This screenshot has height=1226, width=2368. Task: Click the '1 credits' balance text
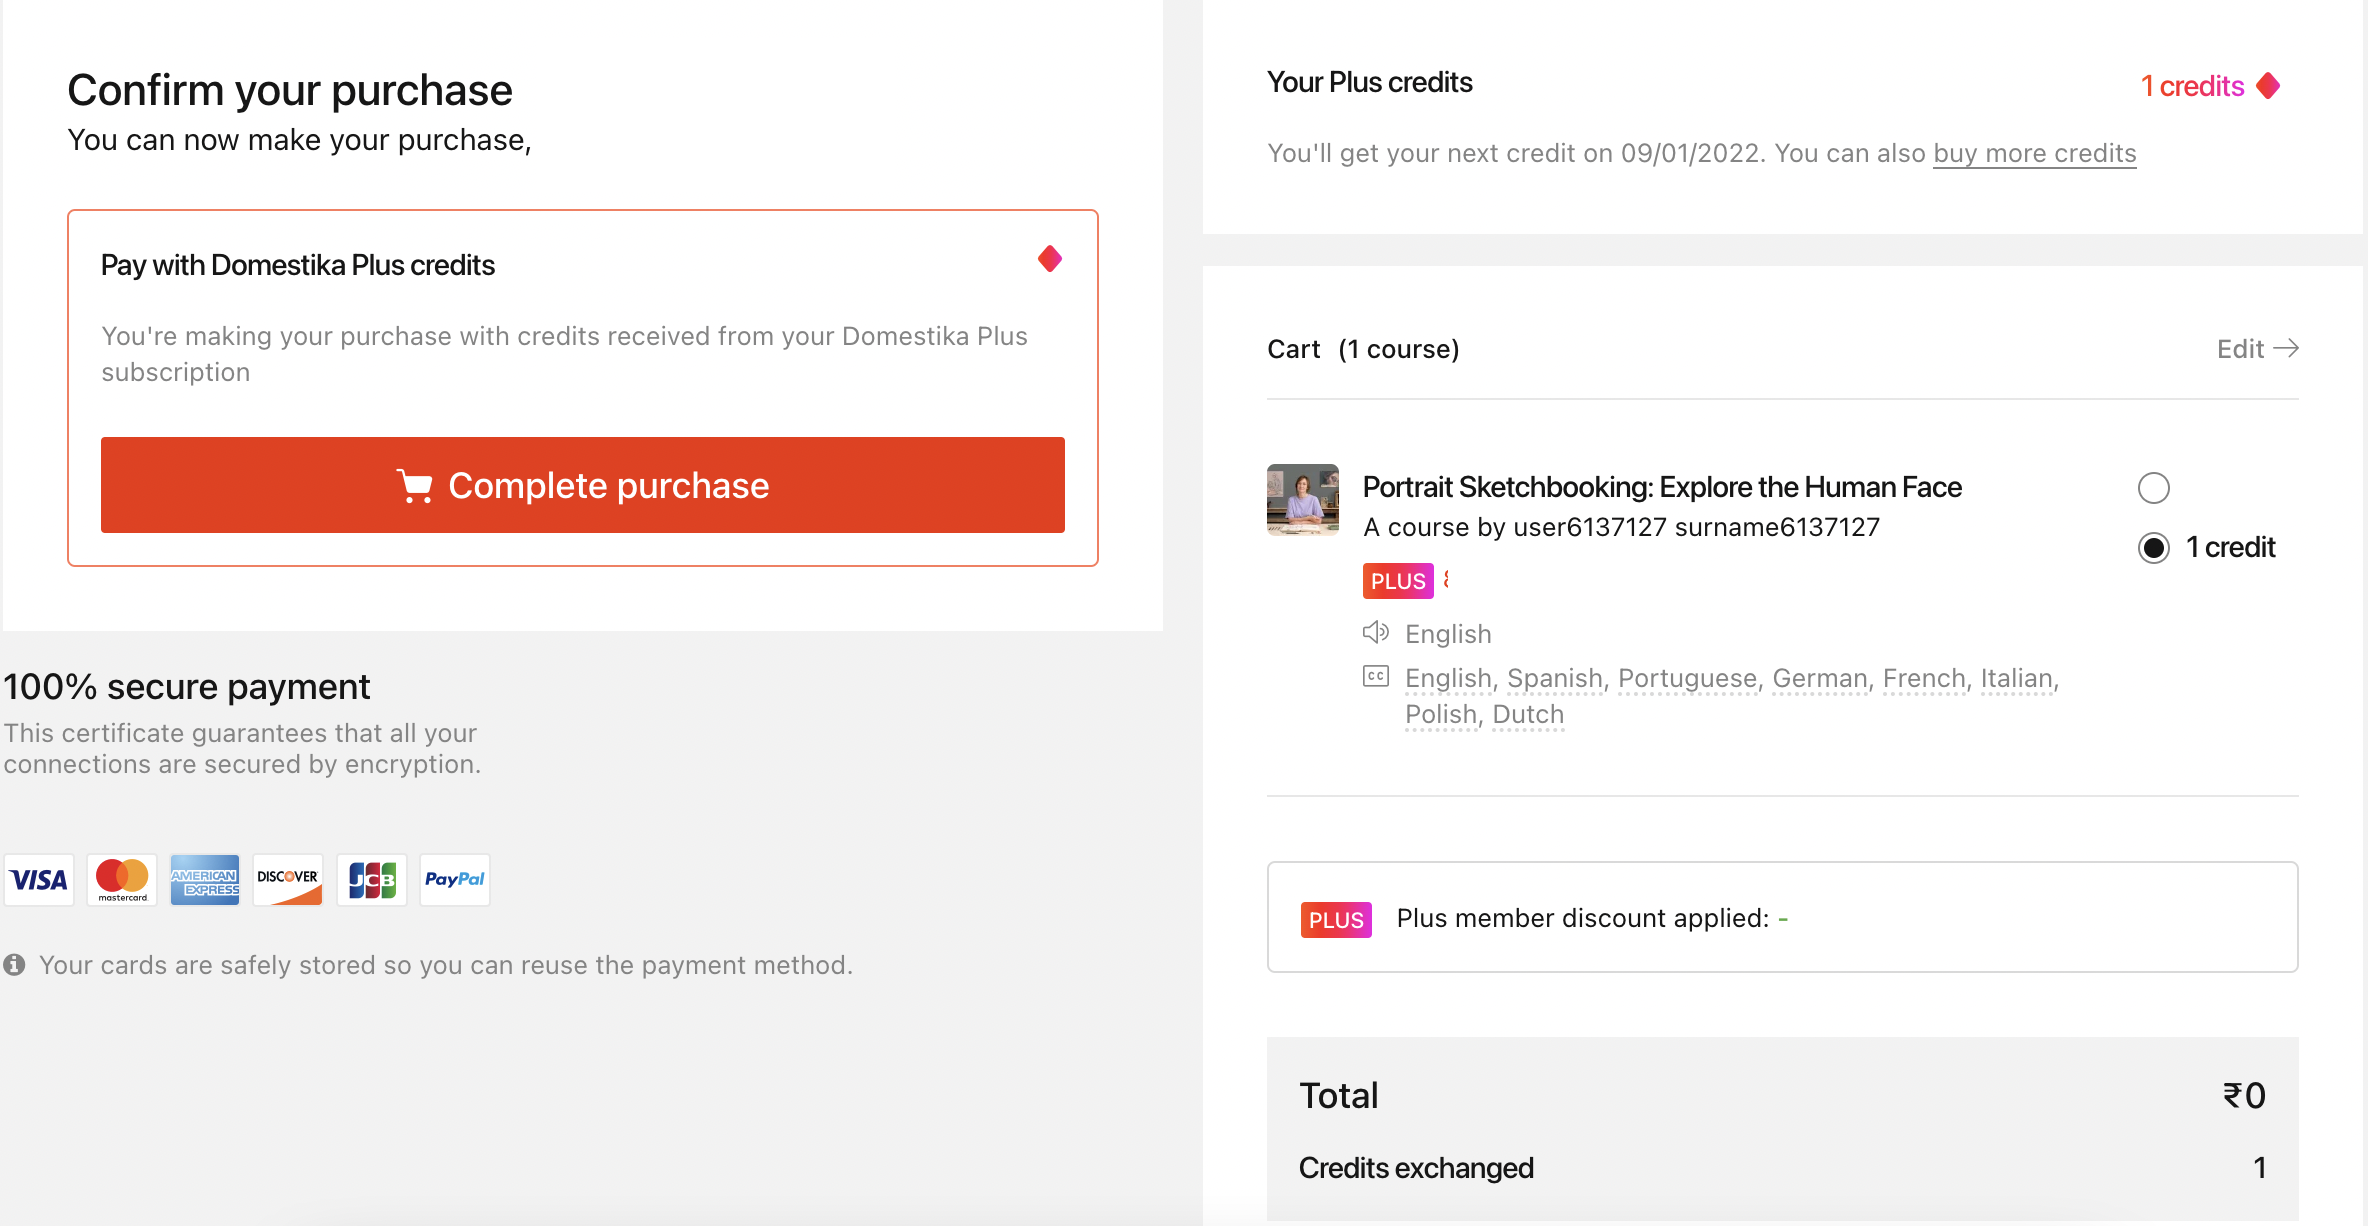pyautogui.click(x=2192, y=86)
